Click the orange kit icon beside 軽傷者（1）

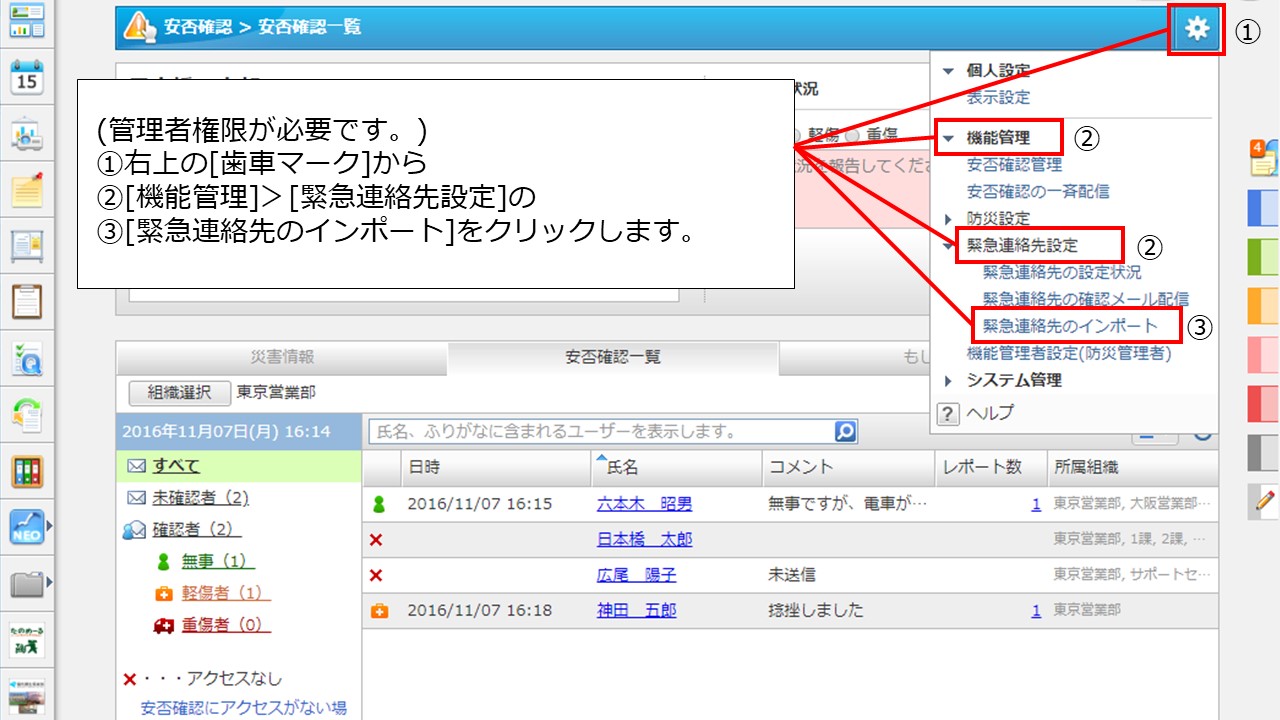pyautogui.click(x=164, y=594)
